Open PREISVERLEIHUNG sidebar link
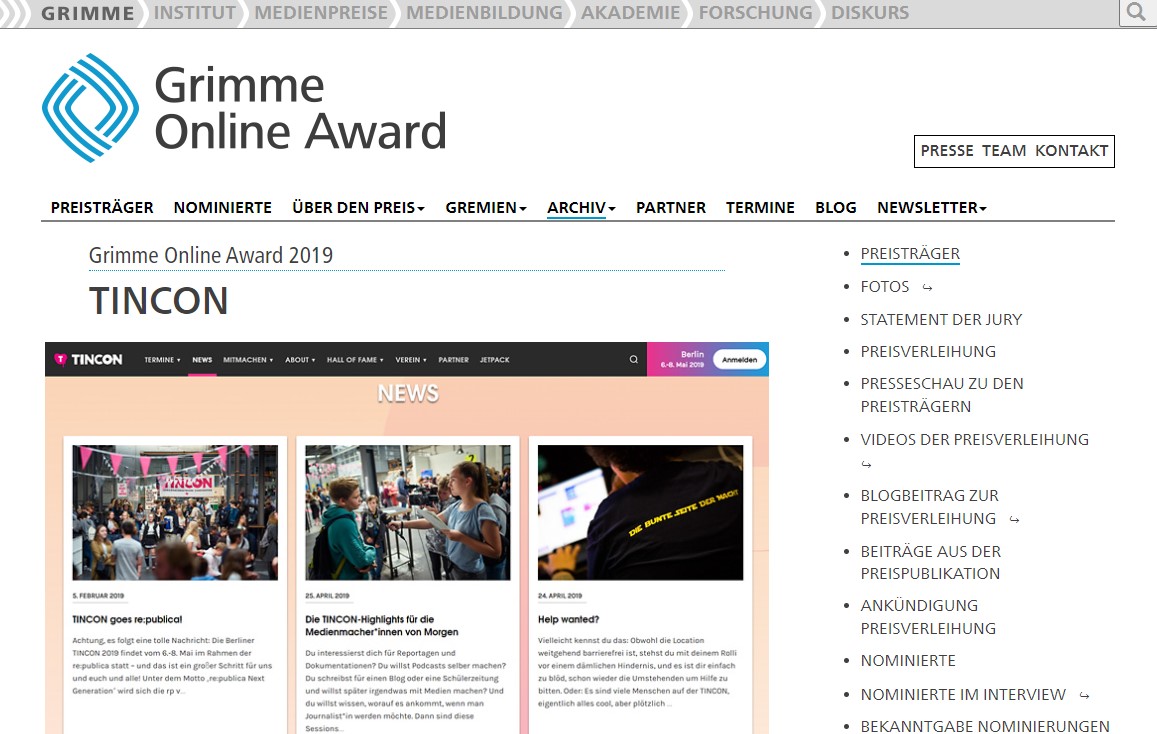Viewport: 1157px width, 734px height. 928,352
